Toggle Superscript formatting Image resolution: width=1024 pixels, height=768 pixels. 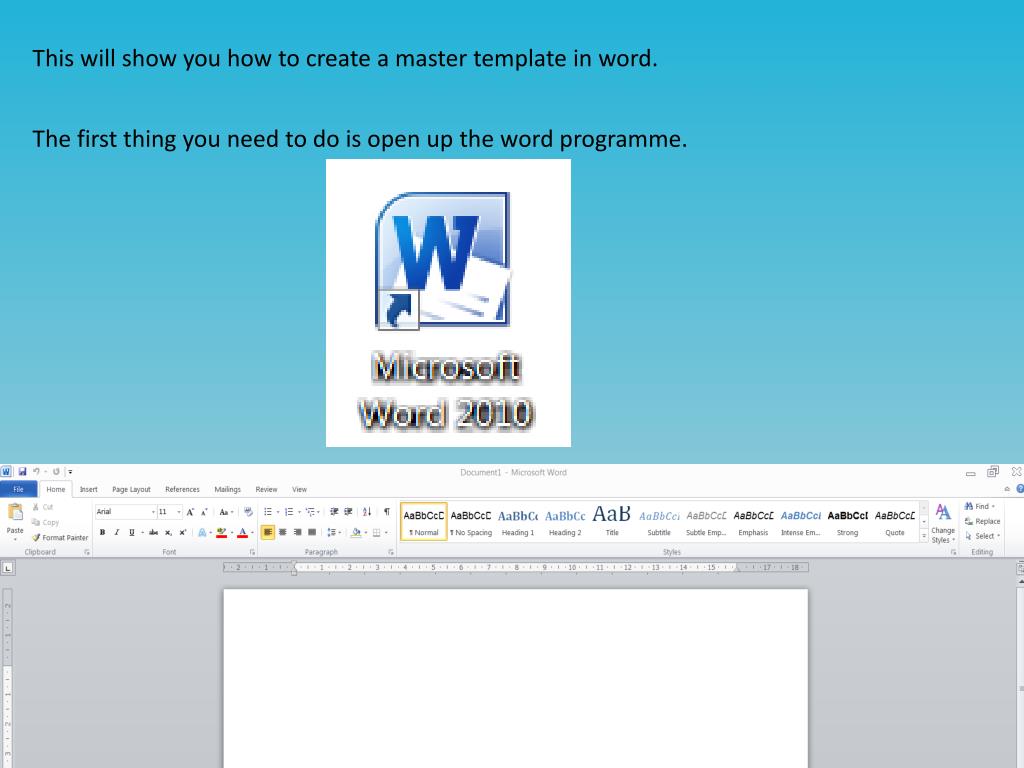[183, 532]
